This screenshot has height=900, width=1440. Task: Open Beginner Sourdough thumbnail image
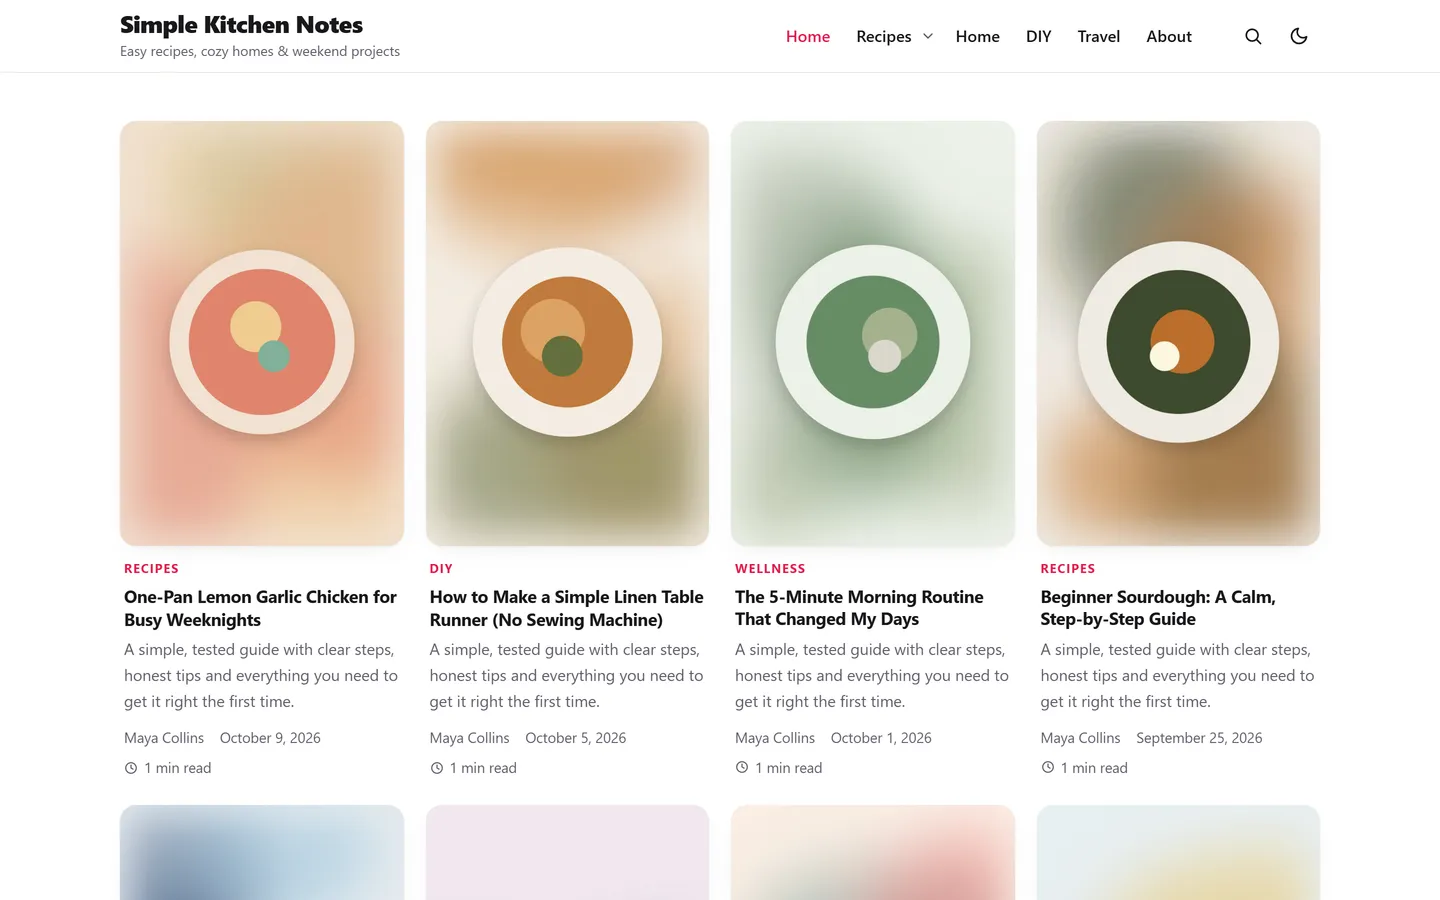click(1178, 333)
